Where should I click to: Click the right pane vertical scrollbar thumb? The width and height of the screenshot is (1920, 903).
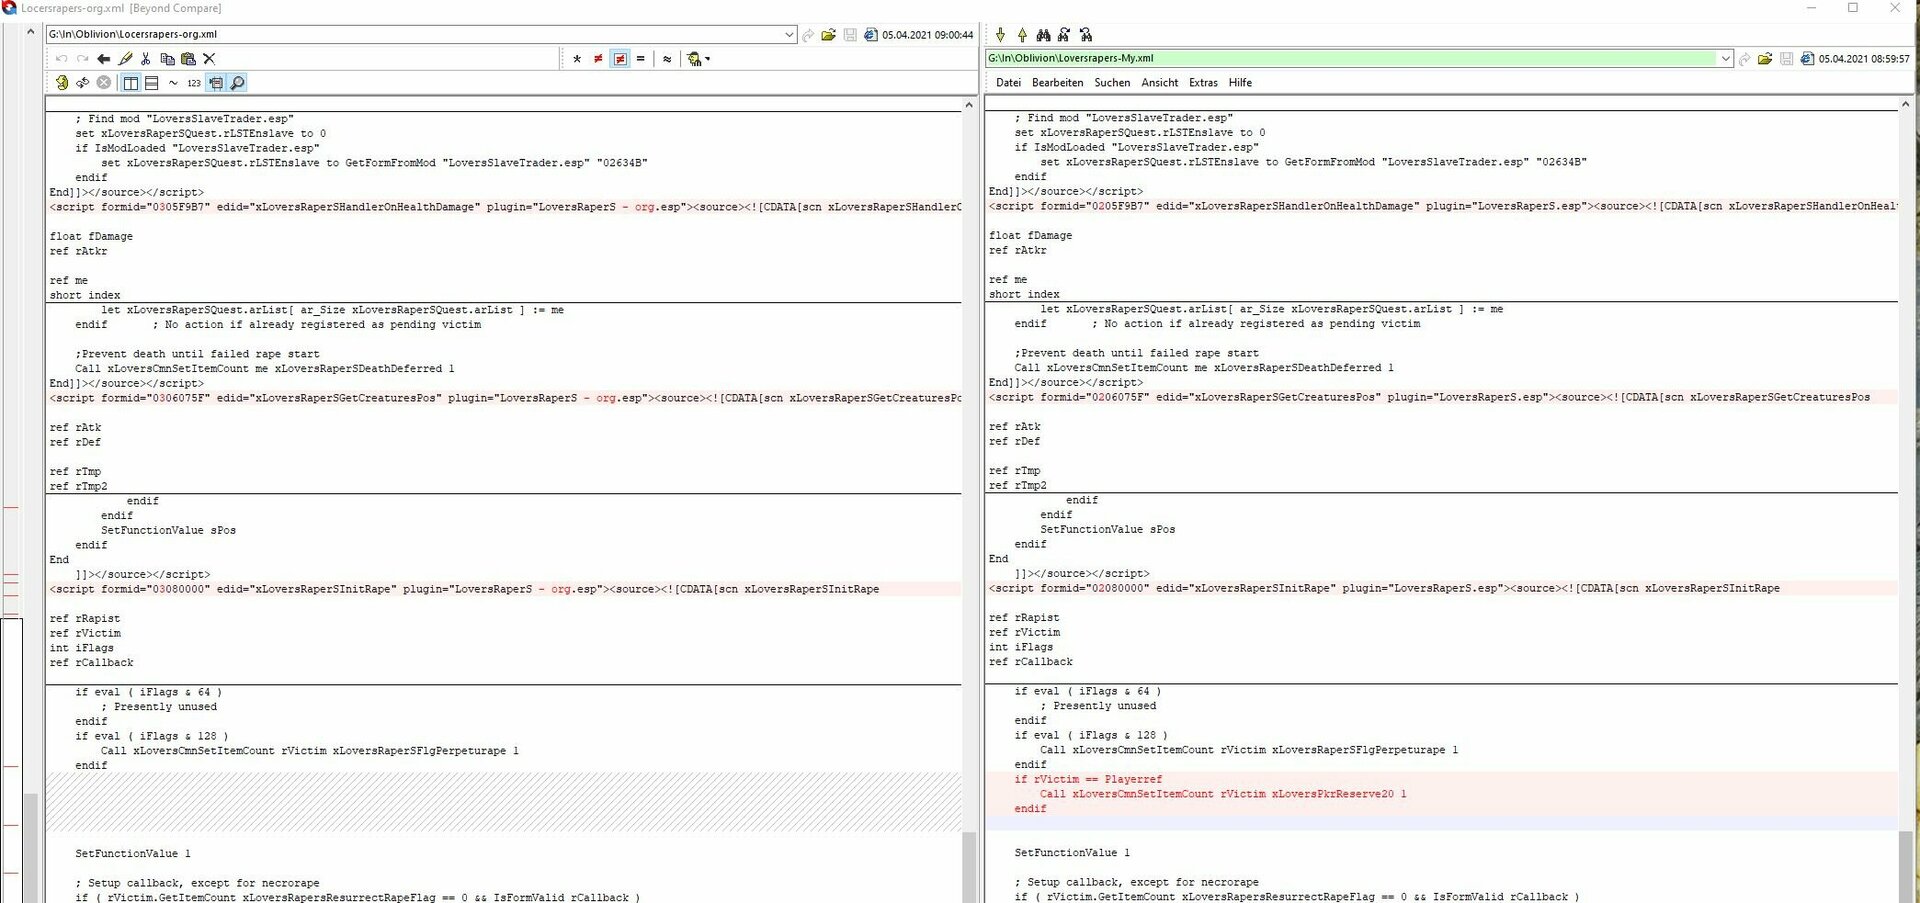pyautogui.click(x=1905, y=866)
